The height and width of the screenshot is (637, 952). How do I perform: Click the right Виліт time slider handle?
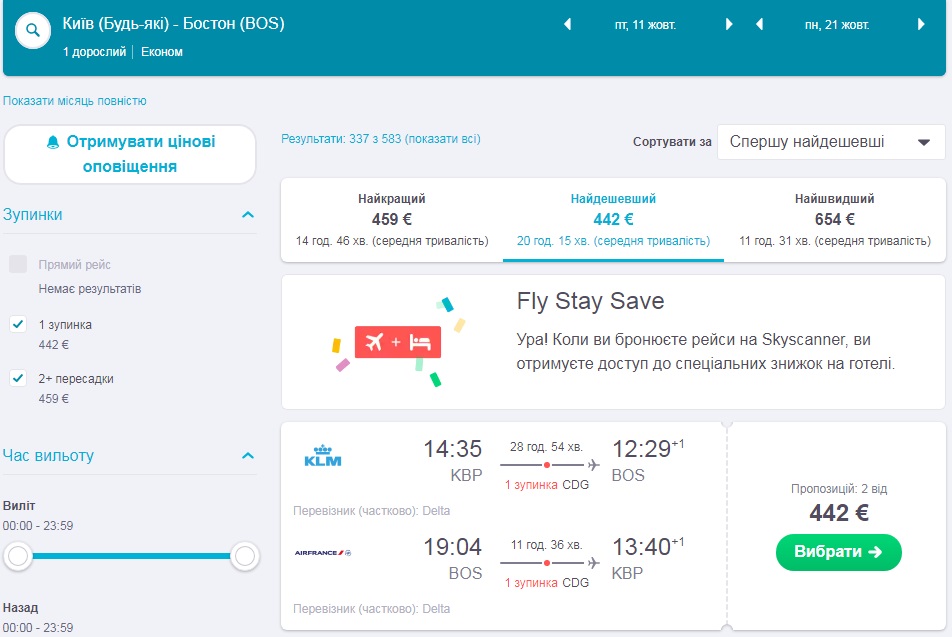244,558
